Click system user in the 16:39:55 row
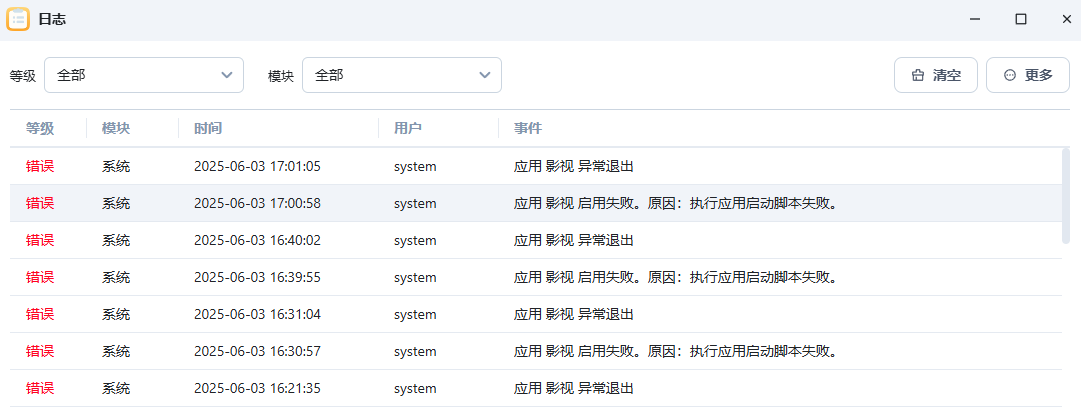This screenshot has height=408, width=1081. point(415,278)
